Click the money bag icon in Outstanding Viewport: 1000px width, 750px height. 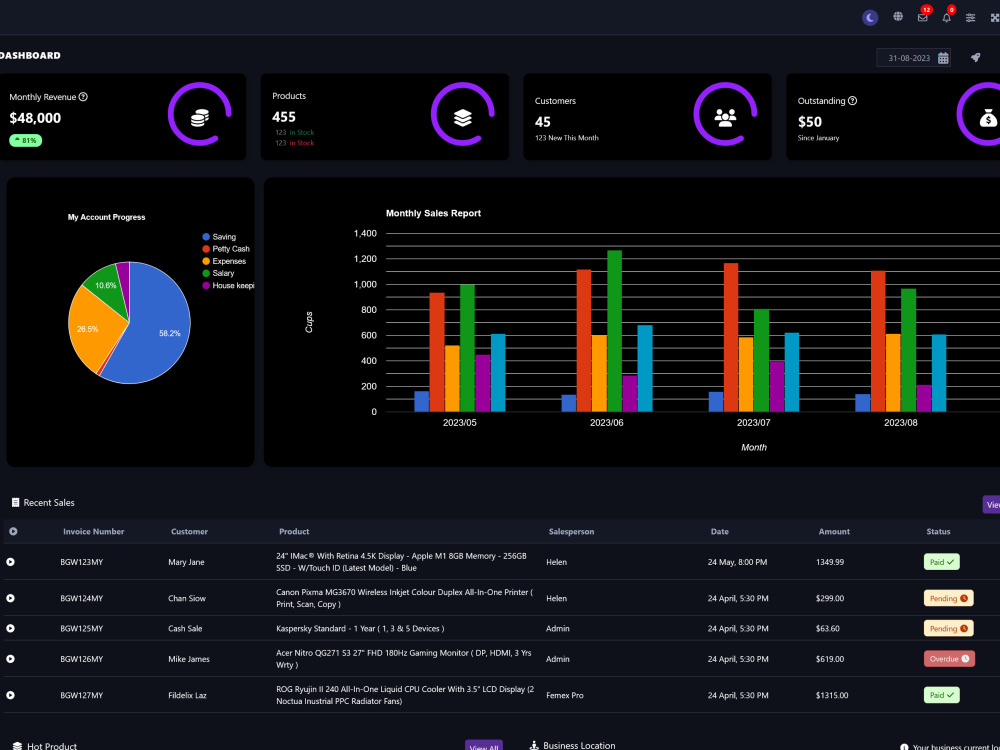[x=988, y=118]
